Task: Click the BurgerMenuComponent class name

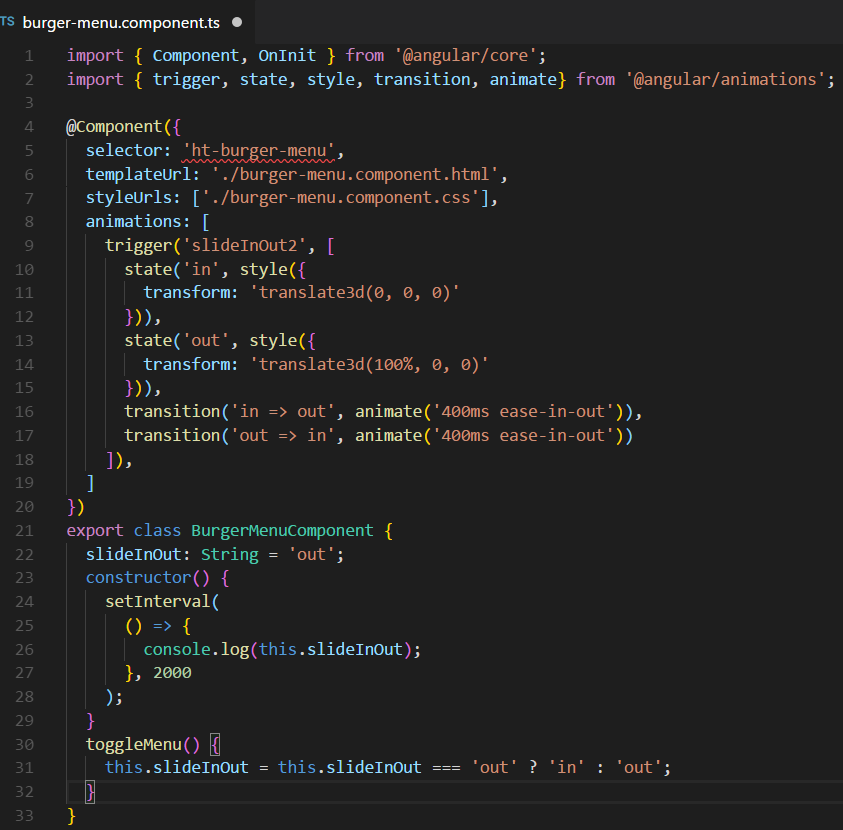Action: click(282, 531)
